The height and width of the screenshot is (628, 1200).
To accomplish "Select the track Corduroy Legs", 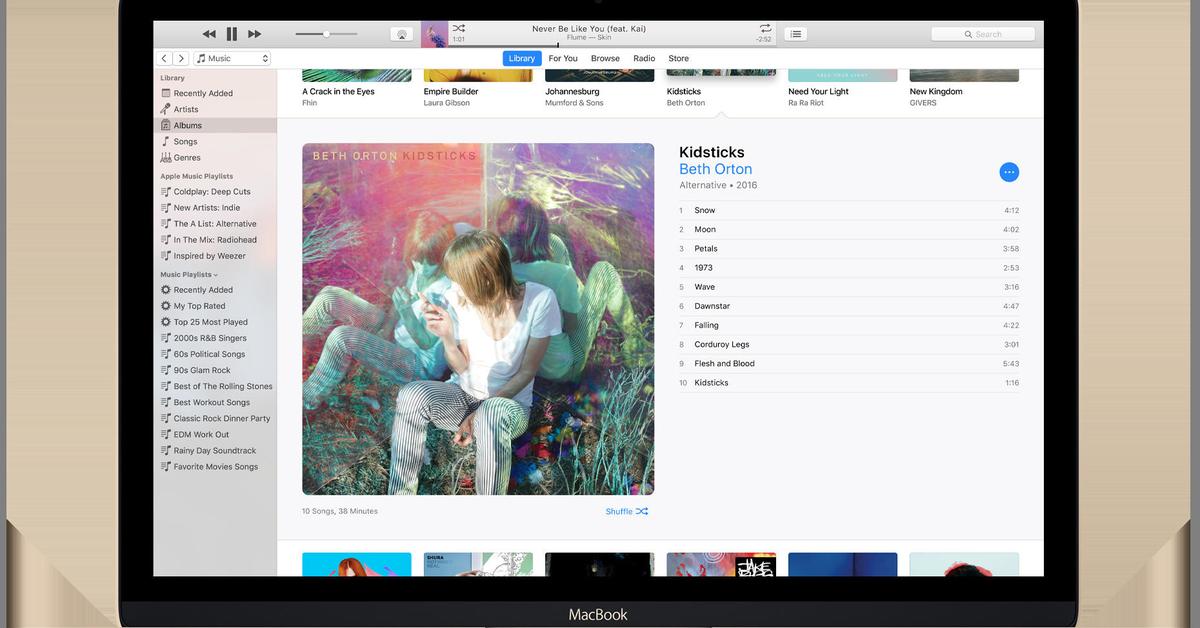I will tap(849, 344).
